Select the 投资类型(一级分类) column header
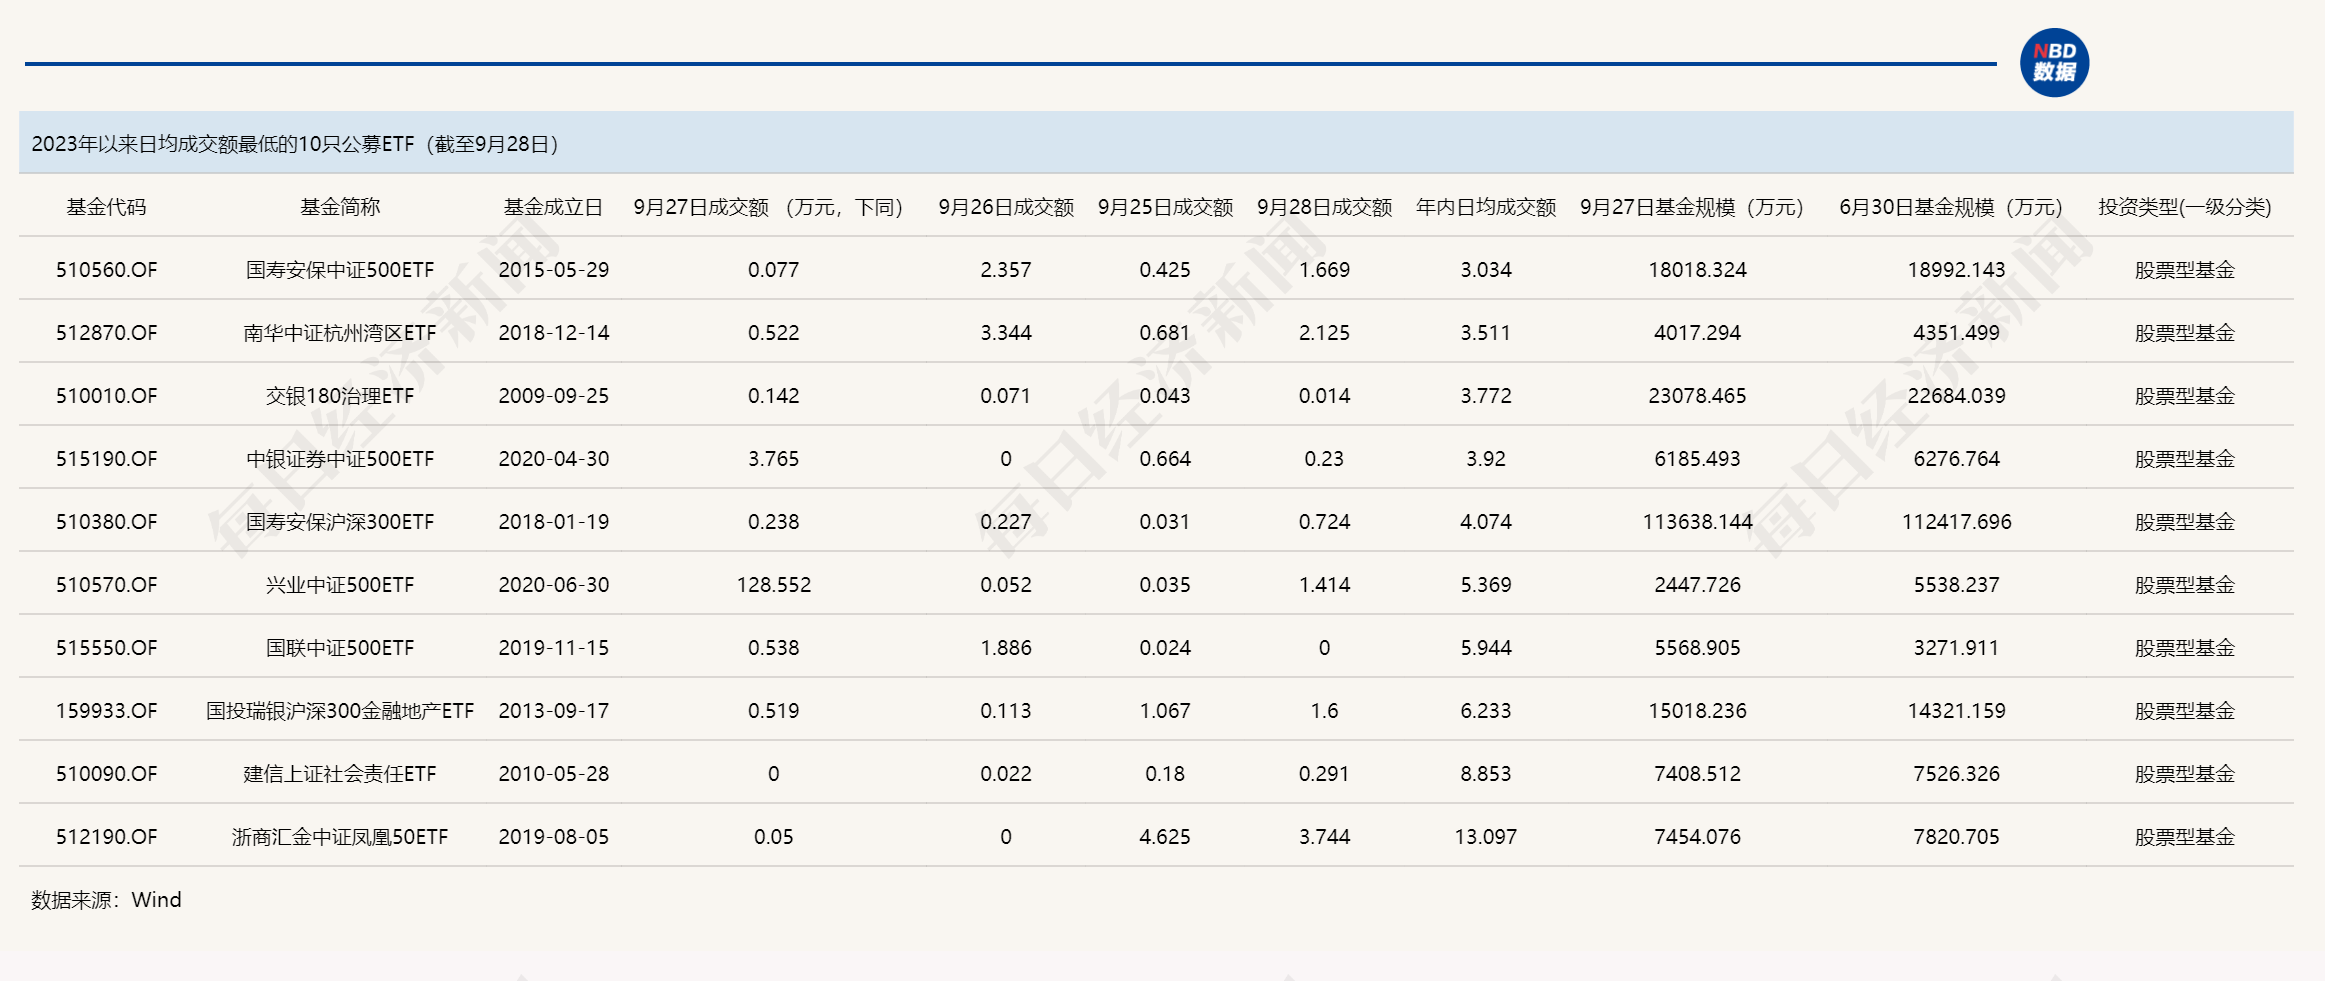This screenshot has height=981, width=2325. [2184, 207]
